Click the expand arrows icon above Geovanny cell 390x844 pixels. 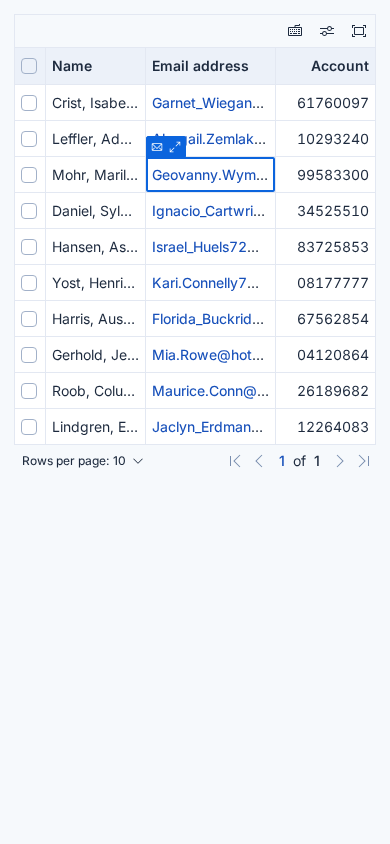(x=175, y=147)
